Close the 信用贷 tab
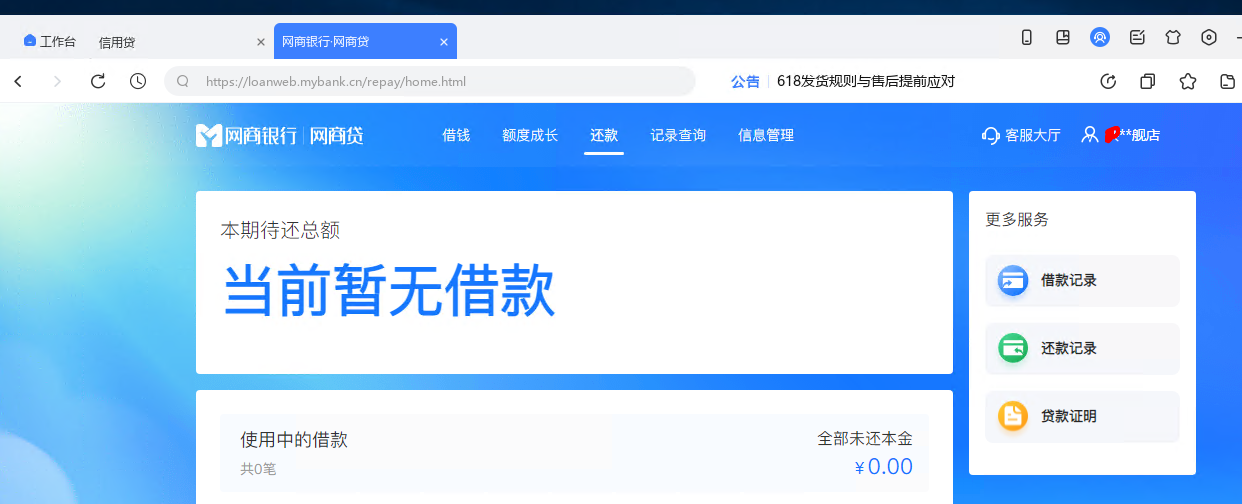This screenshot has height=504, width=1242. pos(261,42)
